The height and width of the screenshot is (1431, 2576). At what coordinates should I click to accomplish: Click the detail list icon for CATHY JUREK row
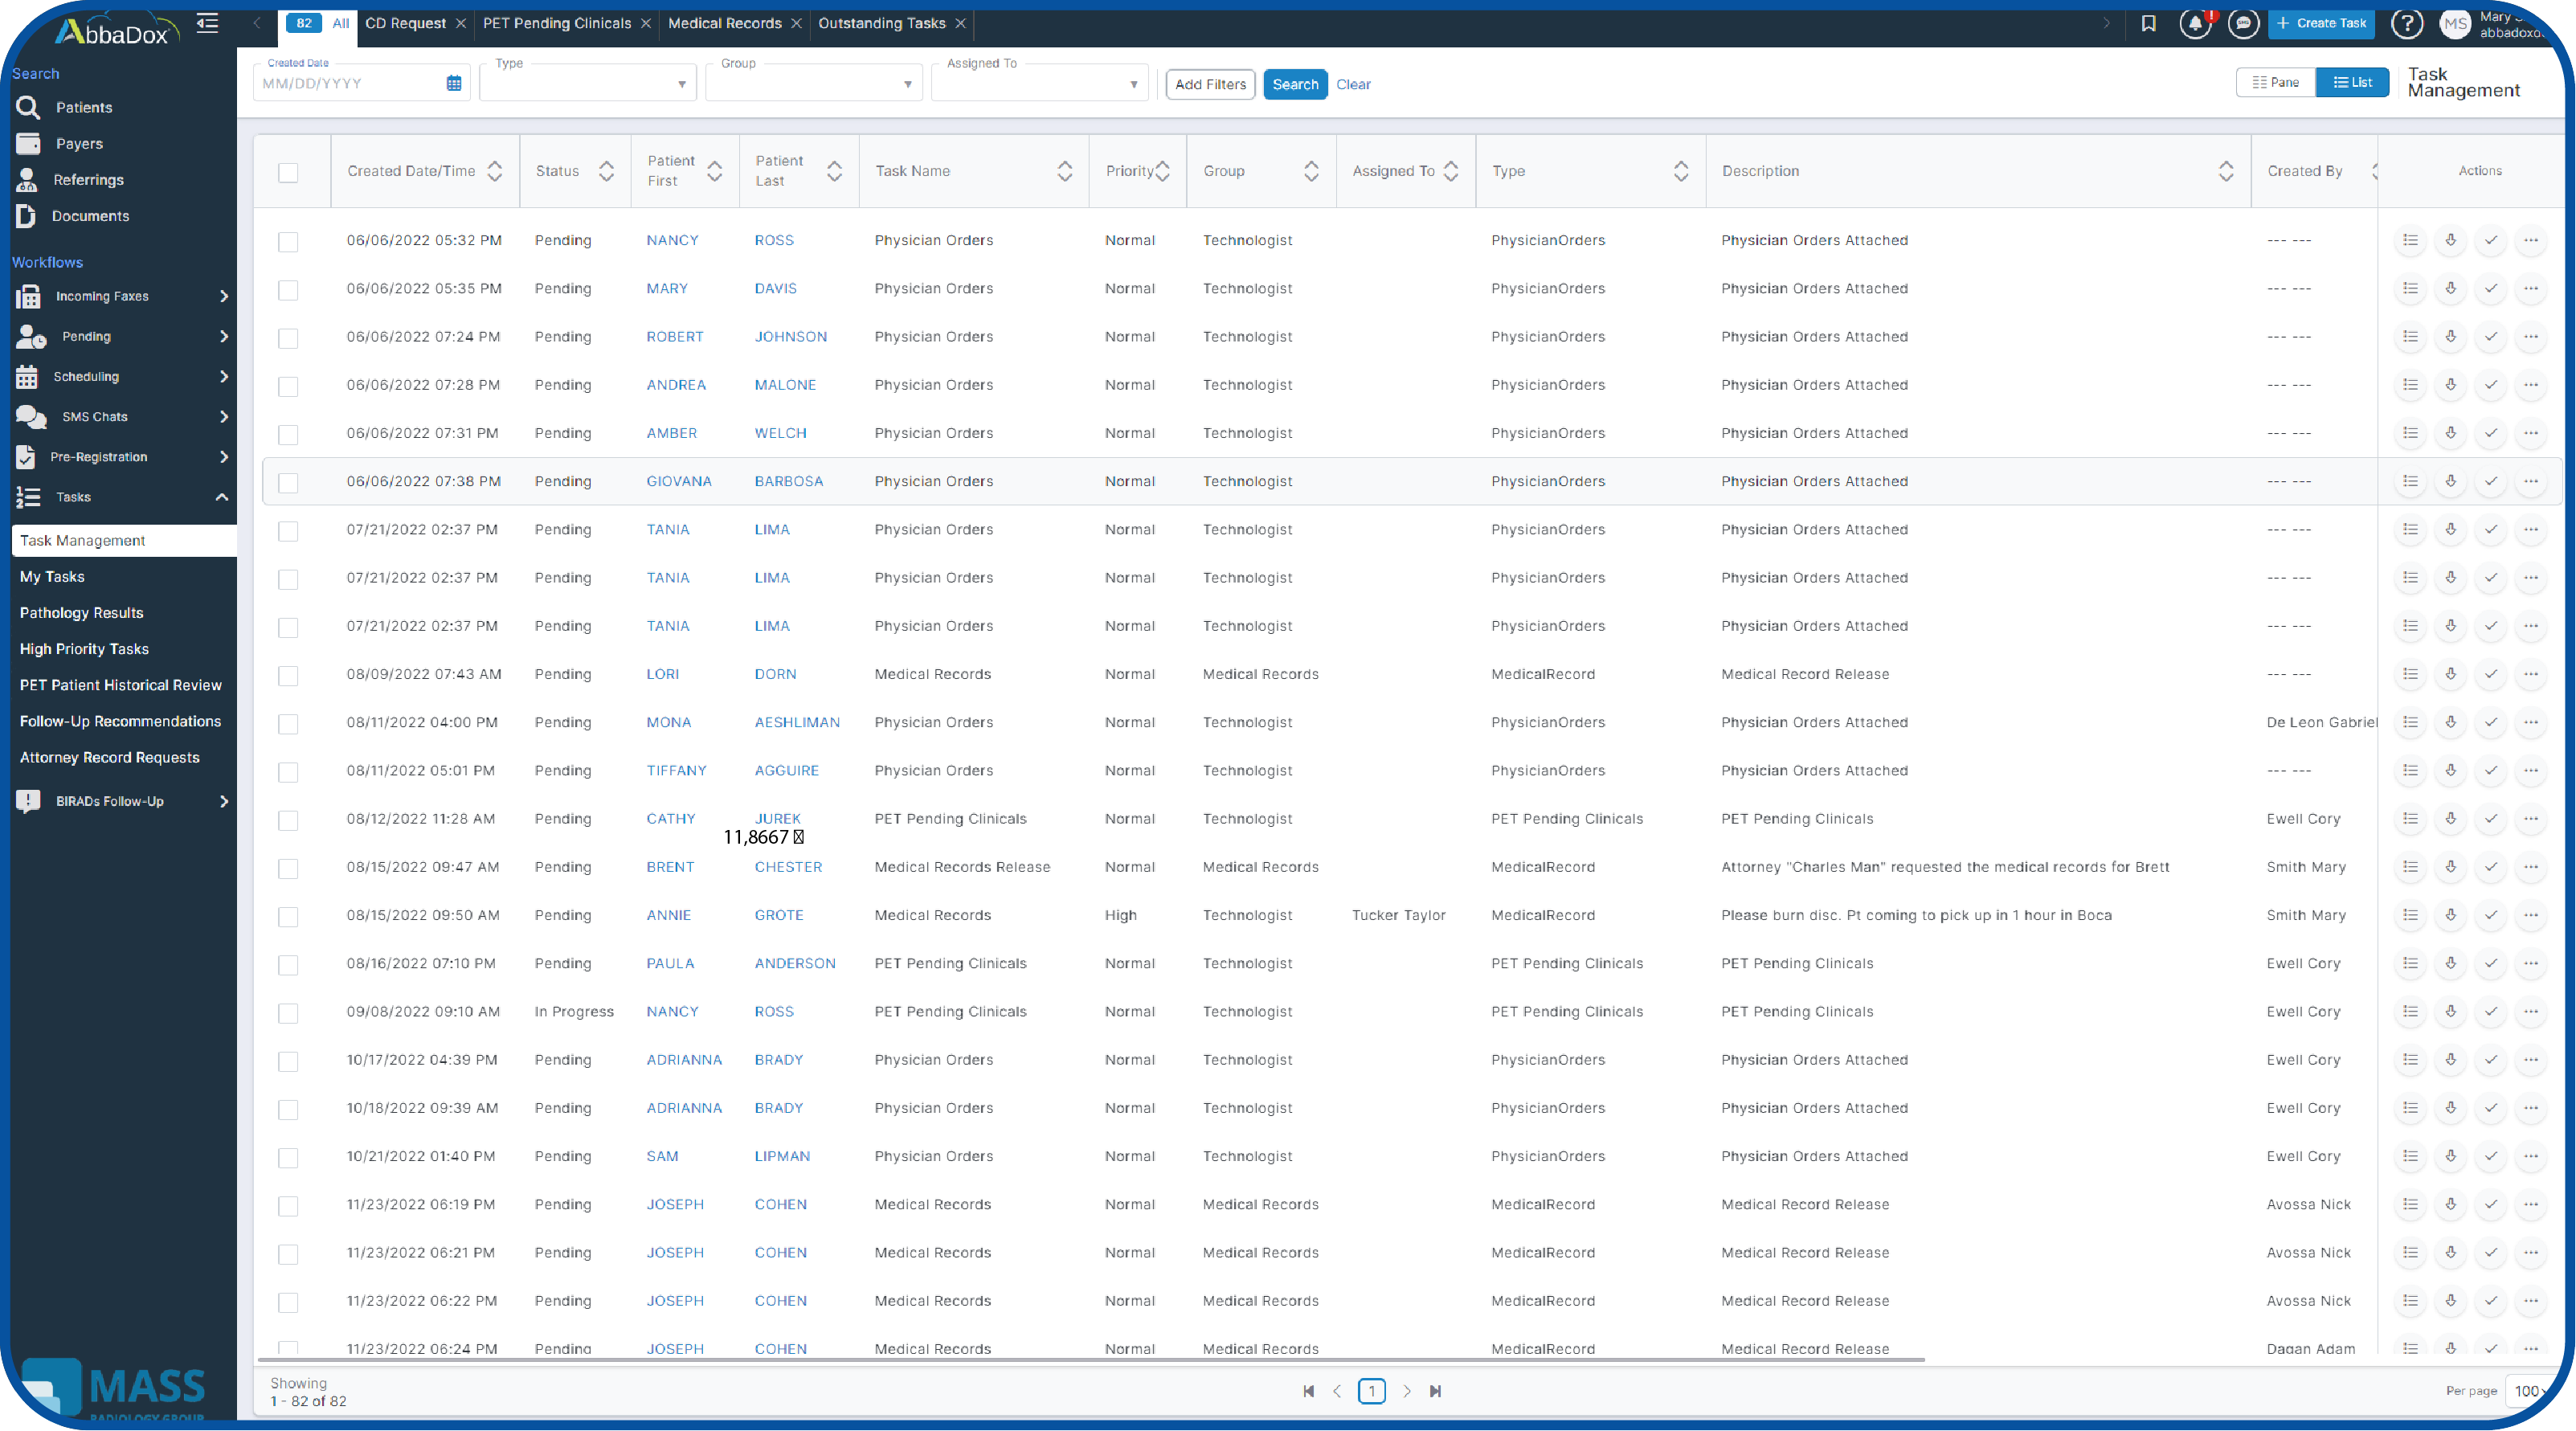pos(2410,818)
